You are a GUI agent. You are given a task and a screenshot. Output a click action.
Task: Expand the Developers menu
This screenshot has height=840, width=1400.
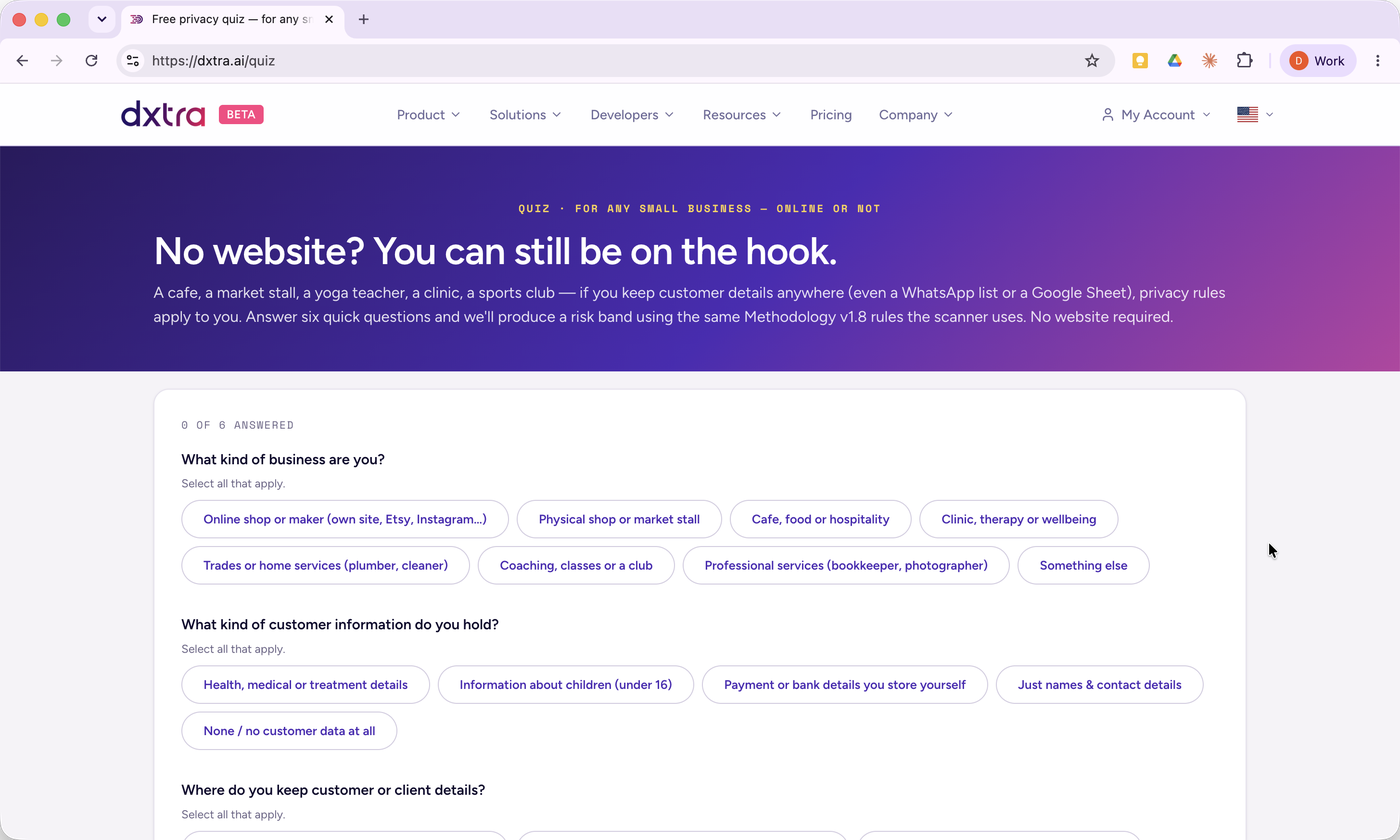(x=633, y=115)
